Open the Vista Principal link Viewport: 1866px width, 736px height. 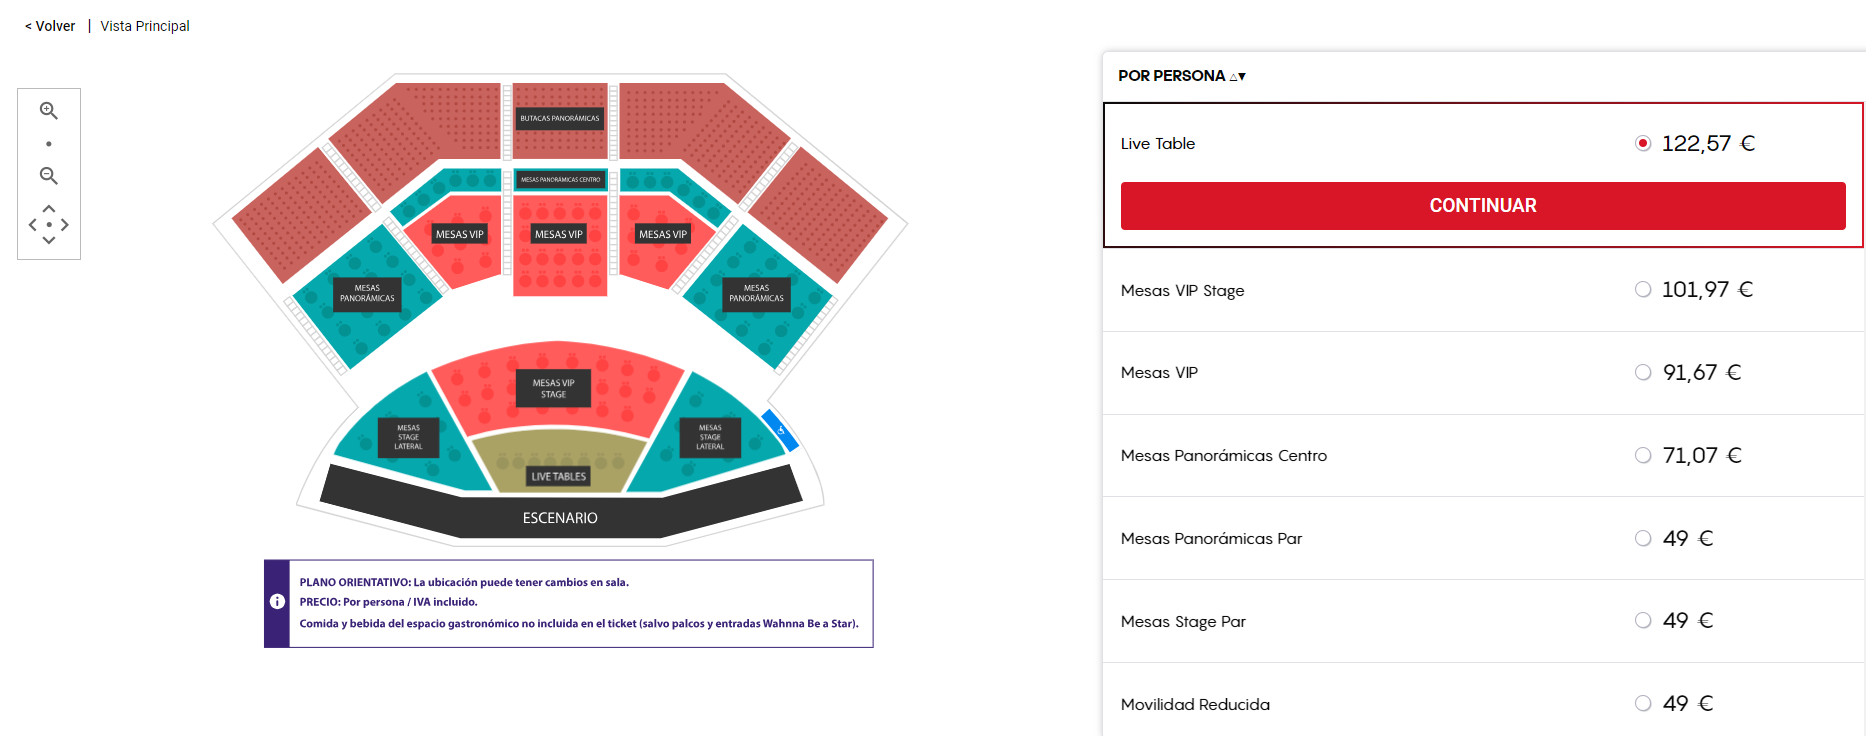click(x=145, y=26)
